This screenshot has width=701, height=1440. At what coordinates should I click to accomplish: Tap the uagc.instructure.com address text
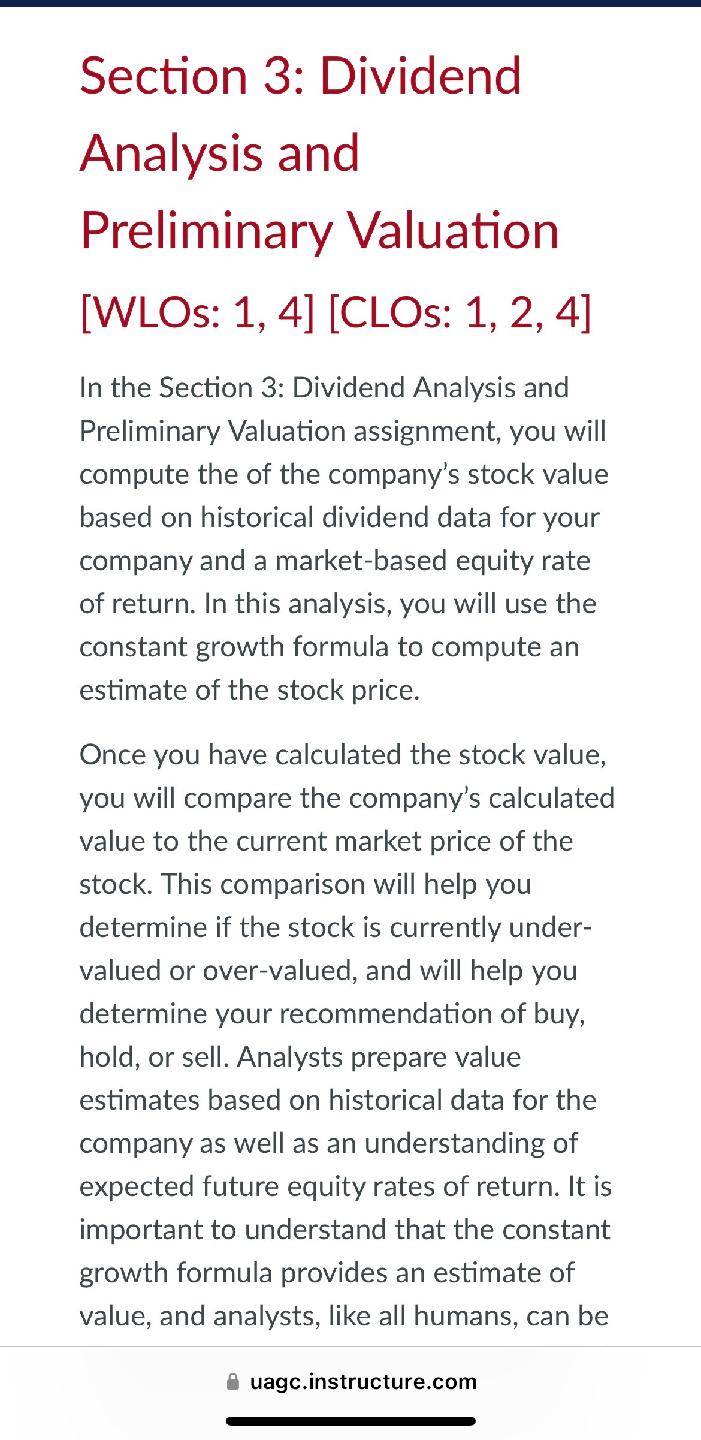pyautogui.click(x=363, y=1382)
